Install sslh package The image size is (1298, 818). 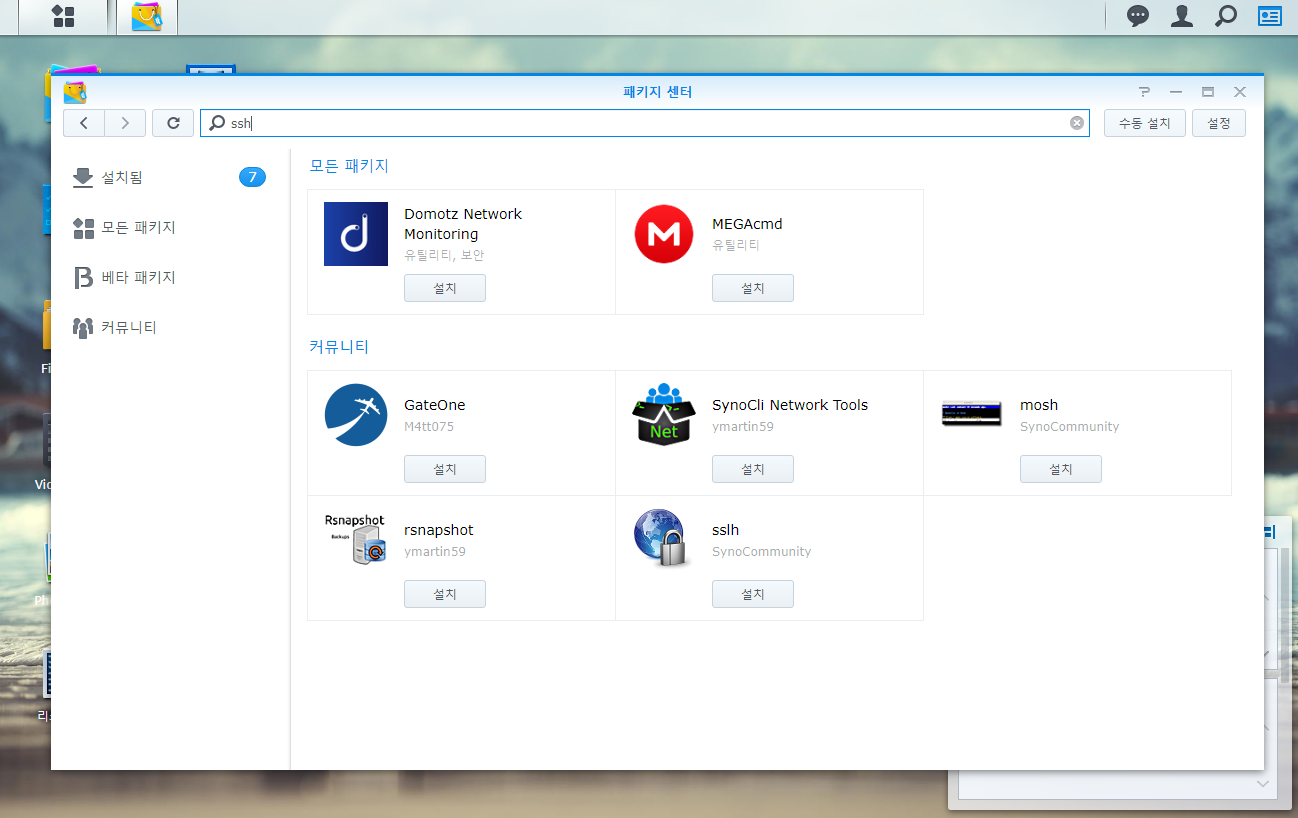tap(753, 594)
